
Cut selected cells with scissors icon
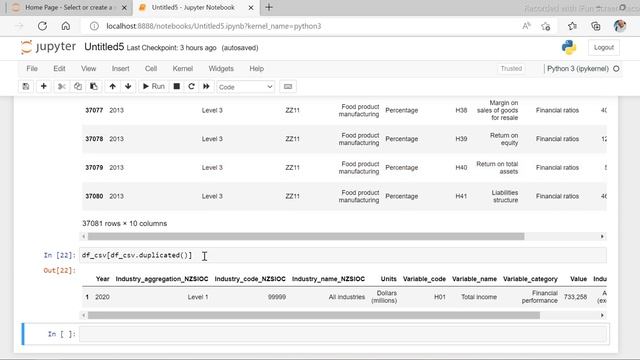[x=62, y=87]
